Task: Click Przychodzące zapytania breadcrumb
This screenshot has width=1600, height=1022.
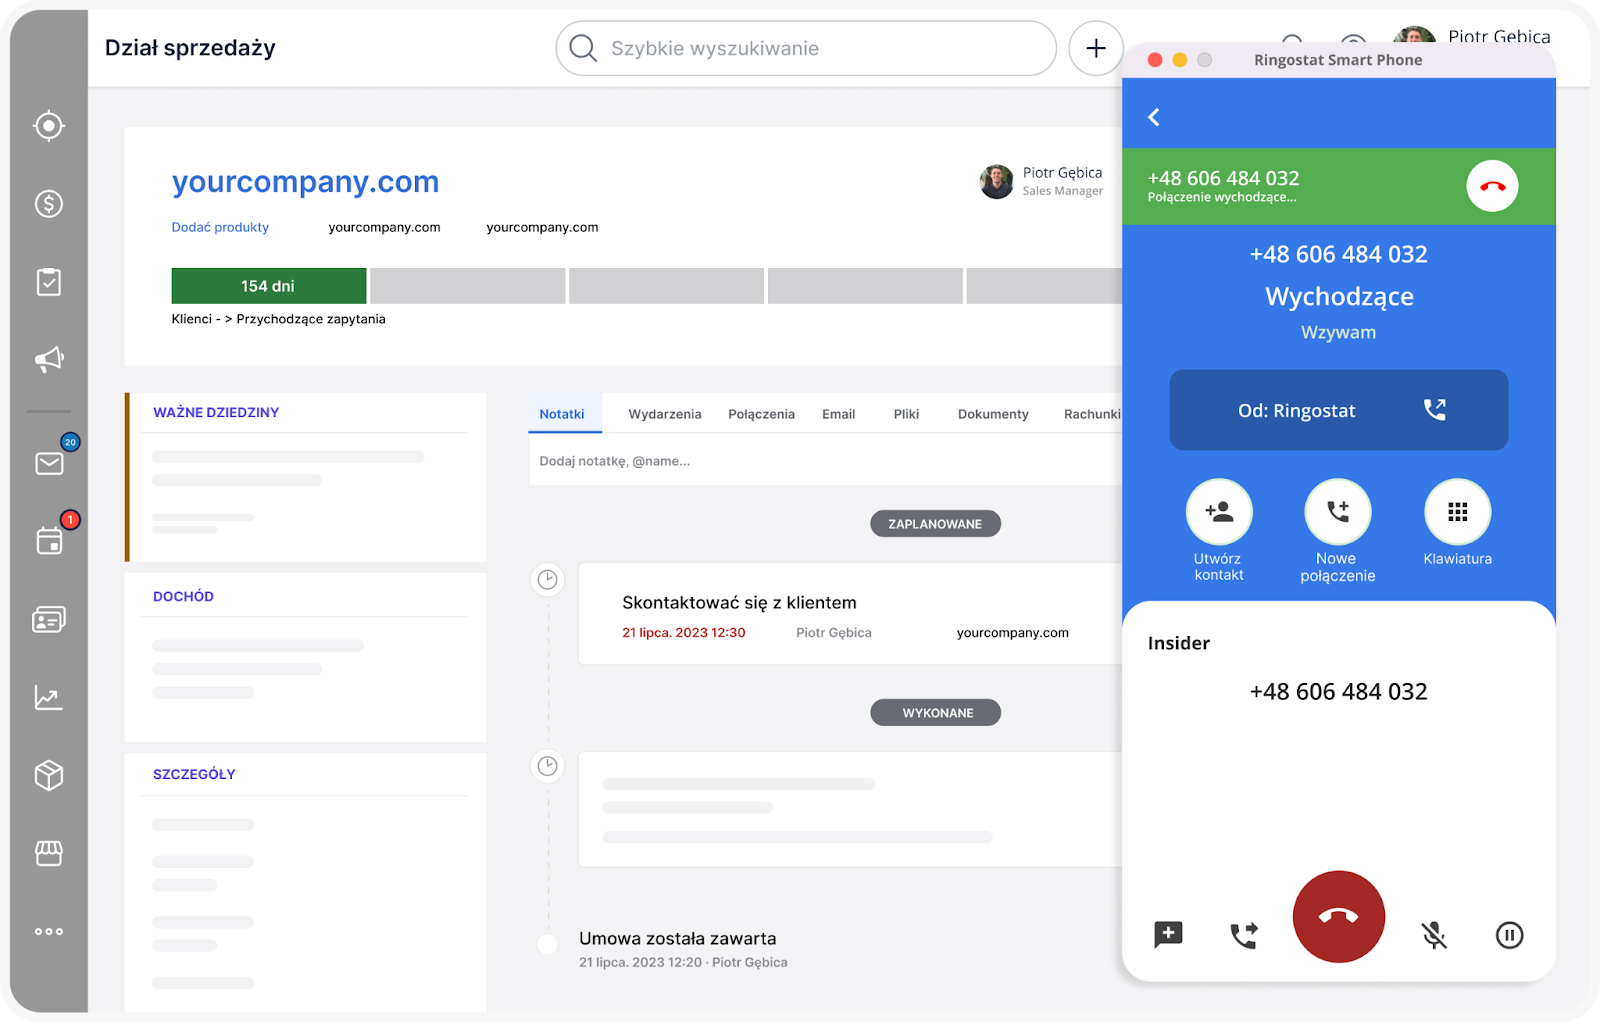Action: click(x=311, y=319)
